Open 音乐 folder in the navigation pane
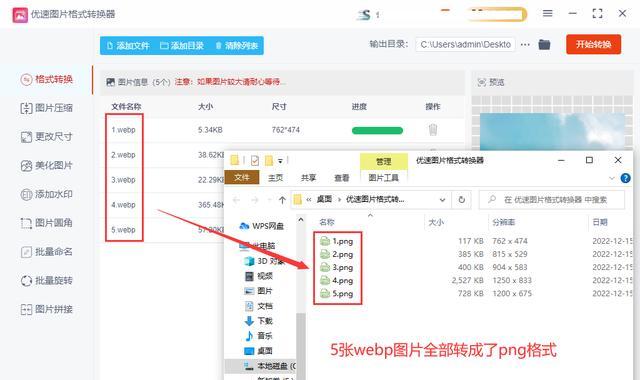This screenshot has height=380, width=640. pos(259,336)
